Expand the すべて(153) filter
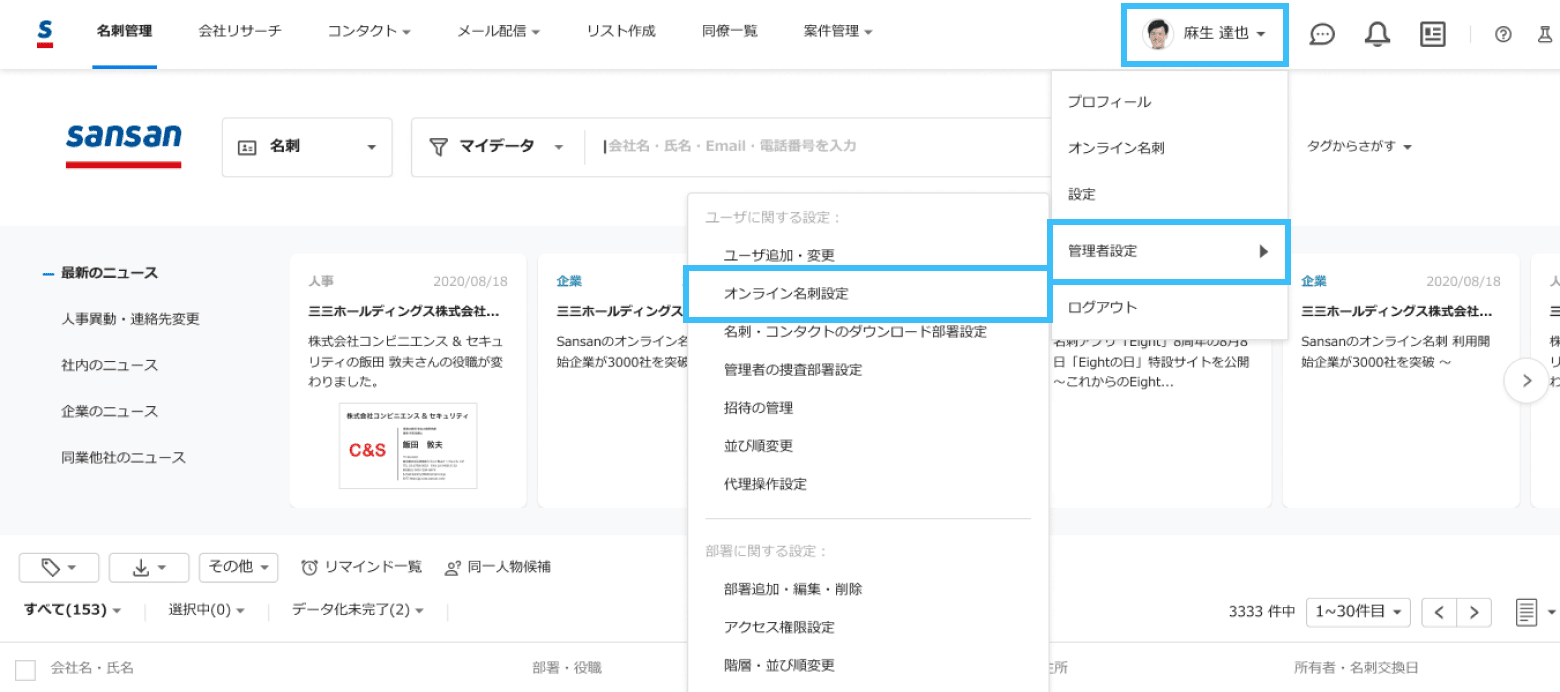The width and height of the screenshot is (1560, 692). (x=73, y=610)
